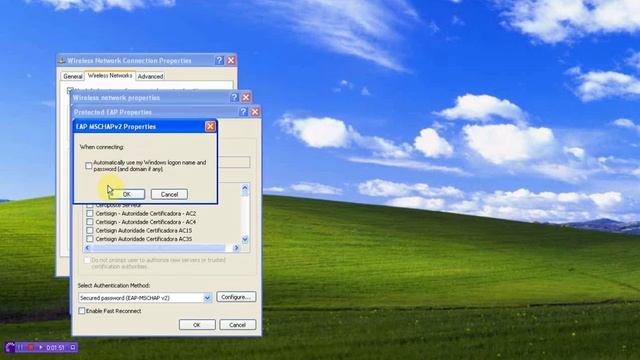Open the Select Authentication Method dropdown
640x360 pixels.
click(x=207, y=298)
